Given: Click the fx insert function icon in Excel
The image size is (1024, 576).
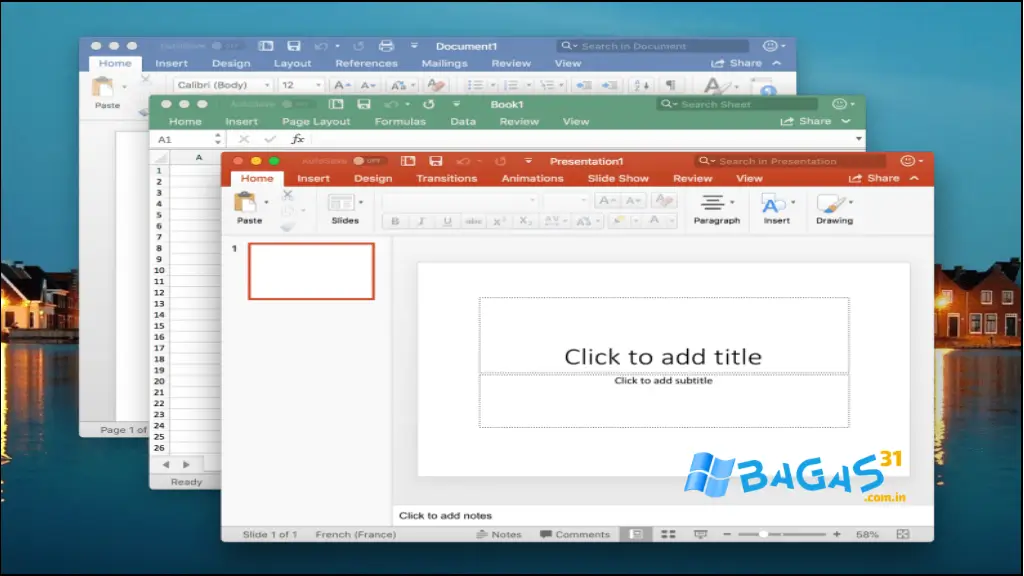Looking at the screenshot, I should pyautogui.click(x=298, y=138).
